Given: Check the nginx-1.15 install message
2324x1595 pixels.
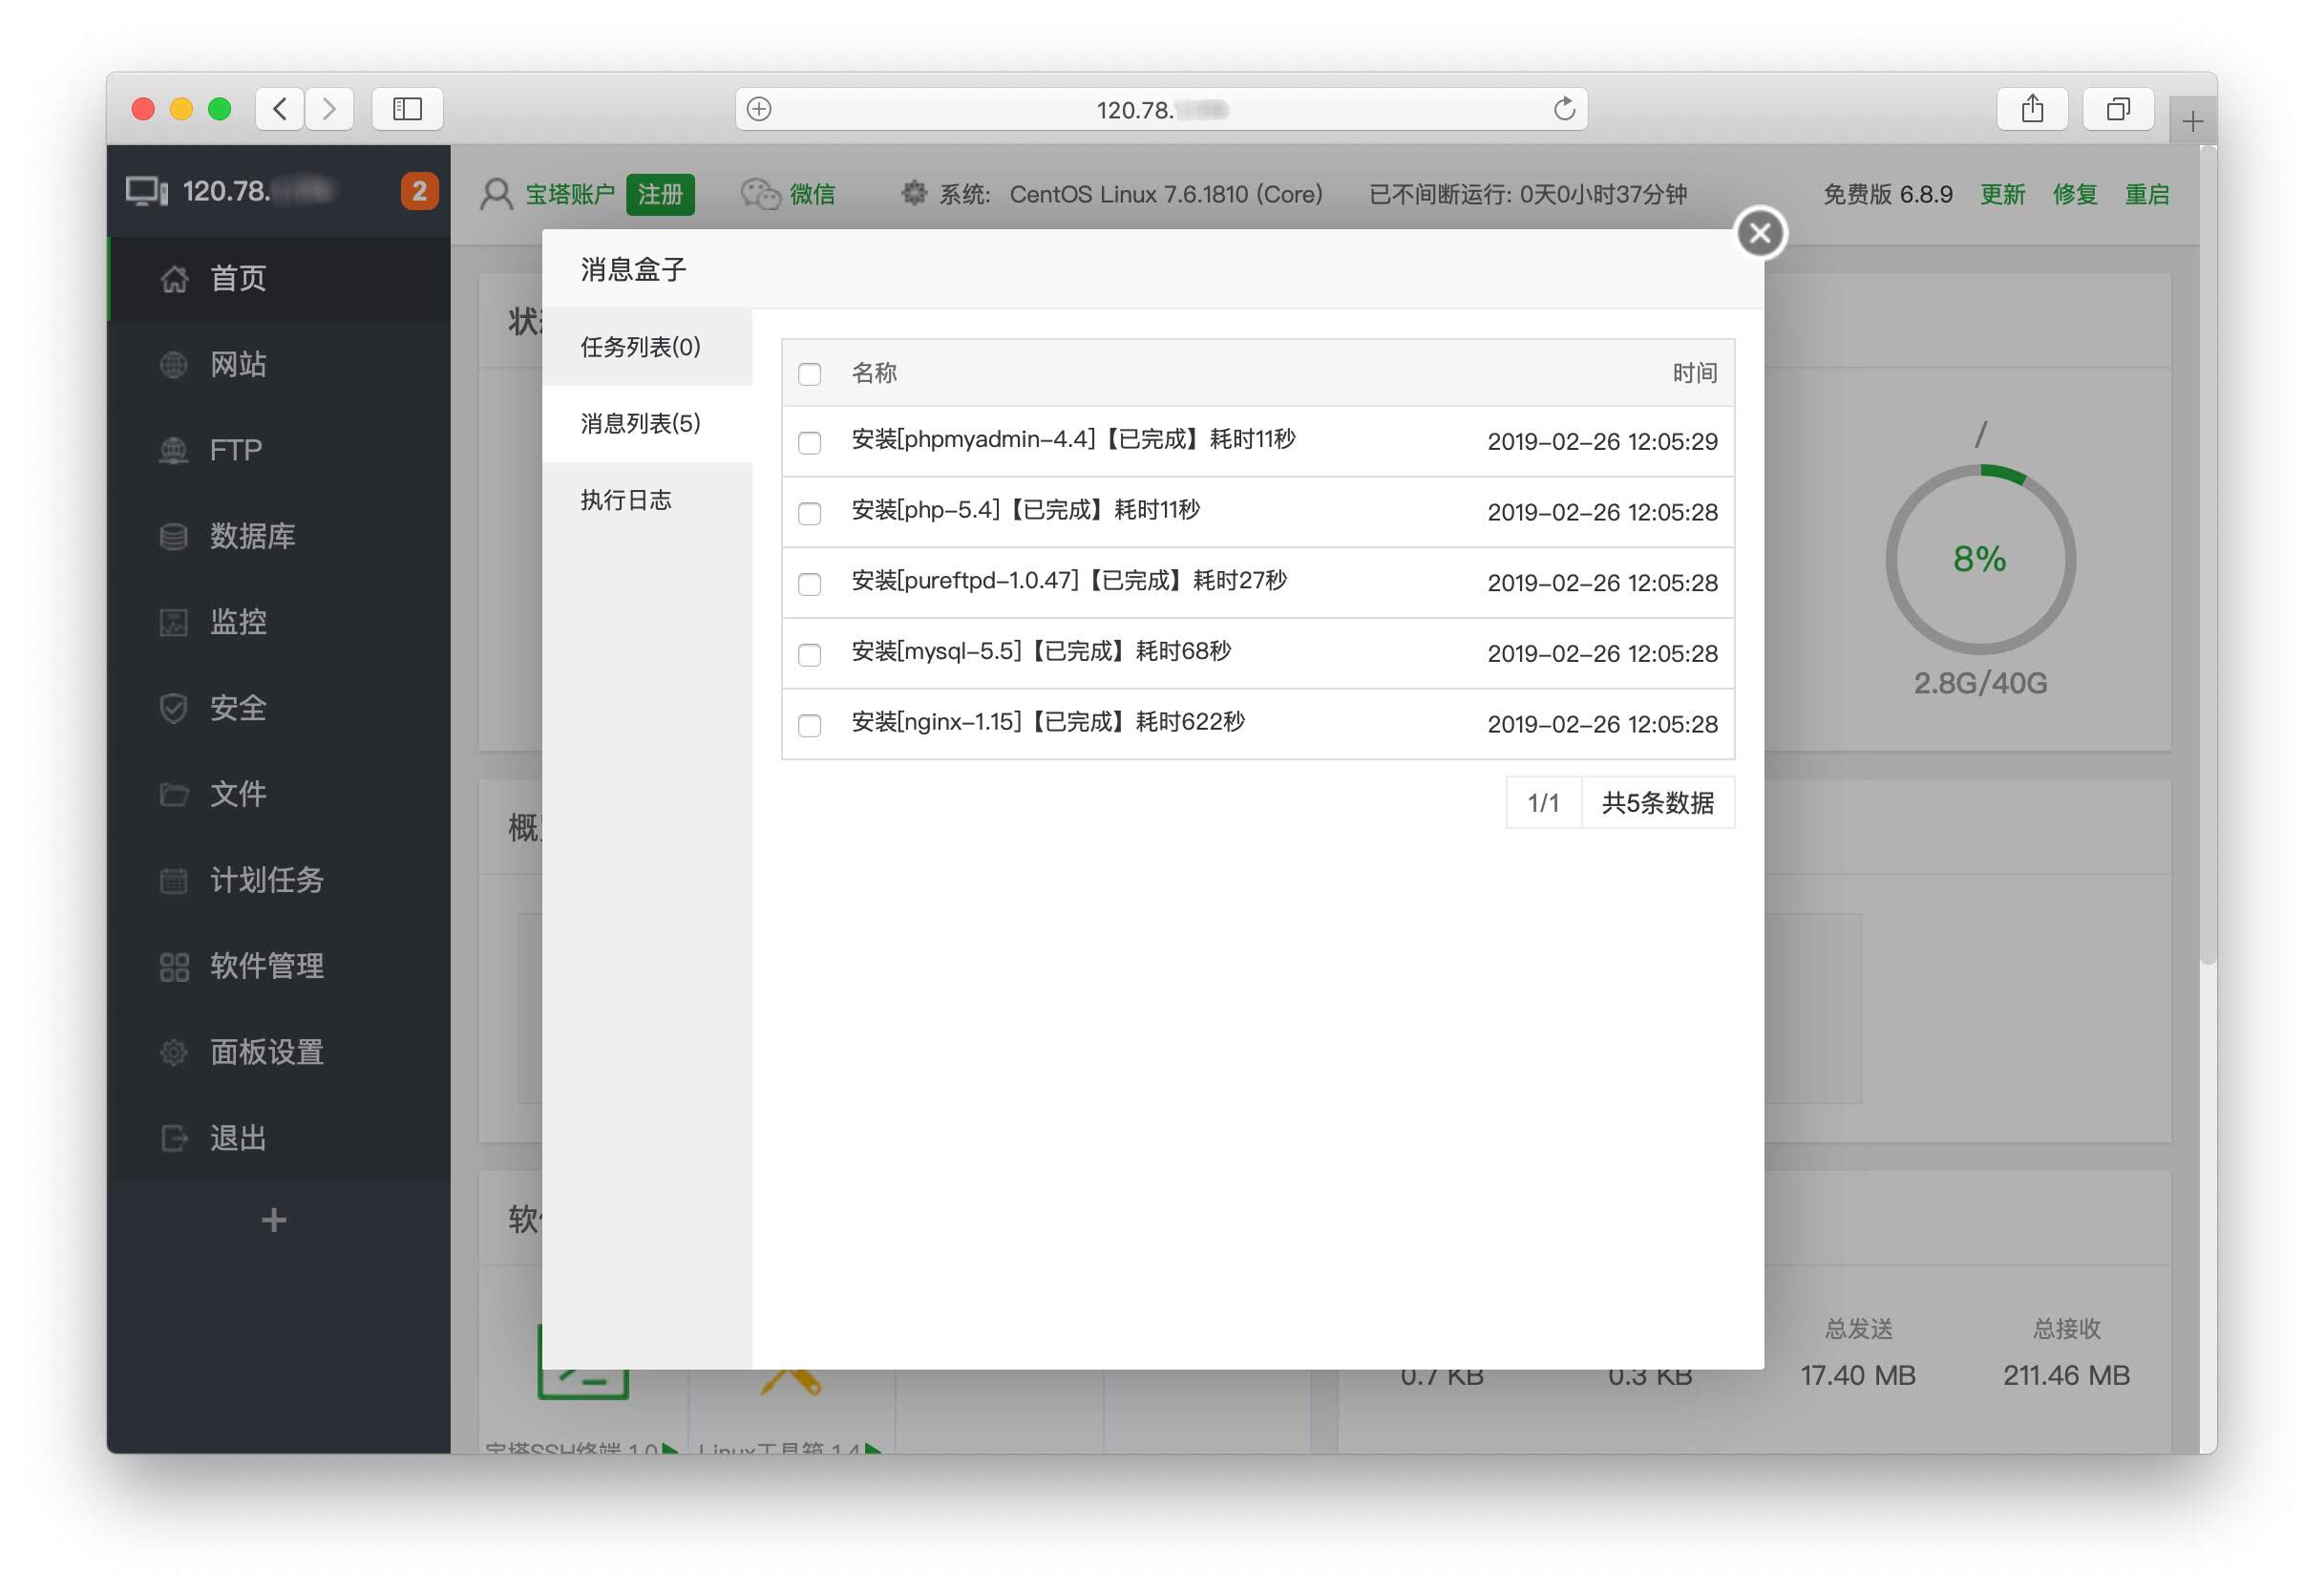Looking at the screenshot, I should click(809, 725).
